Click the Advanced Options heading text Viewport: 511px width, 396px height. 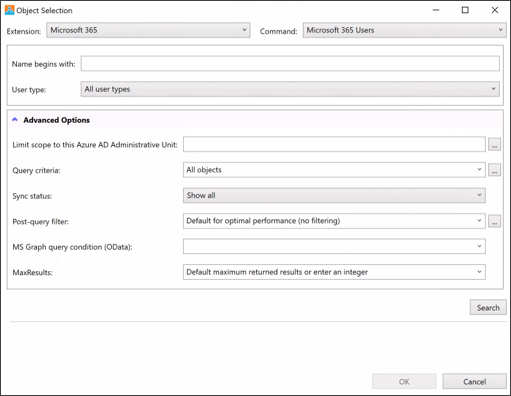(x=56, y=120)
